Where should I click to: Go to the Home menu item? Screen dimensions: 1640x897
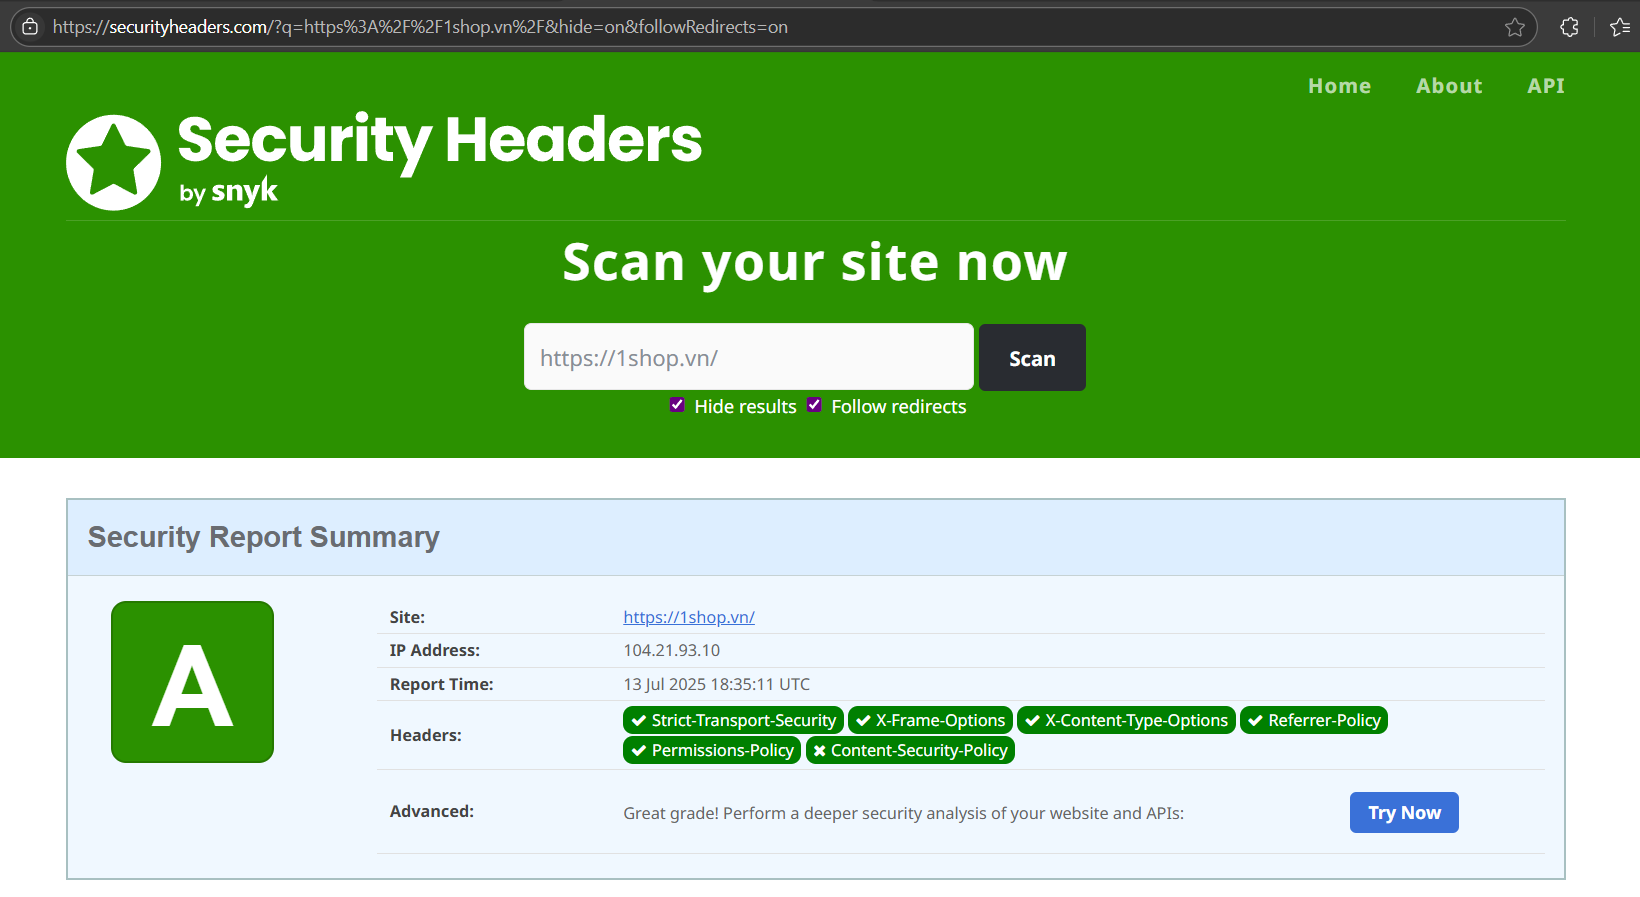tap(1339, 86)
